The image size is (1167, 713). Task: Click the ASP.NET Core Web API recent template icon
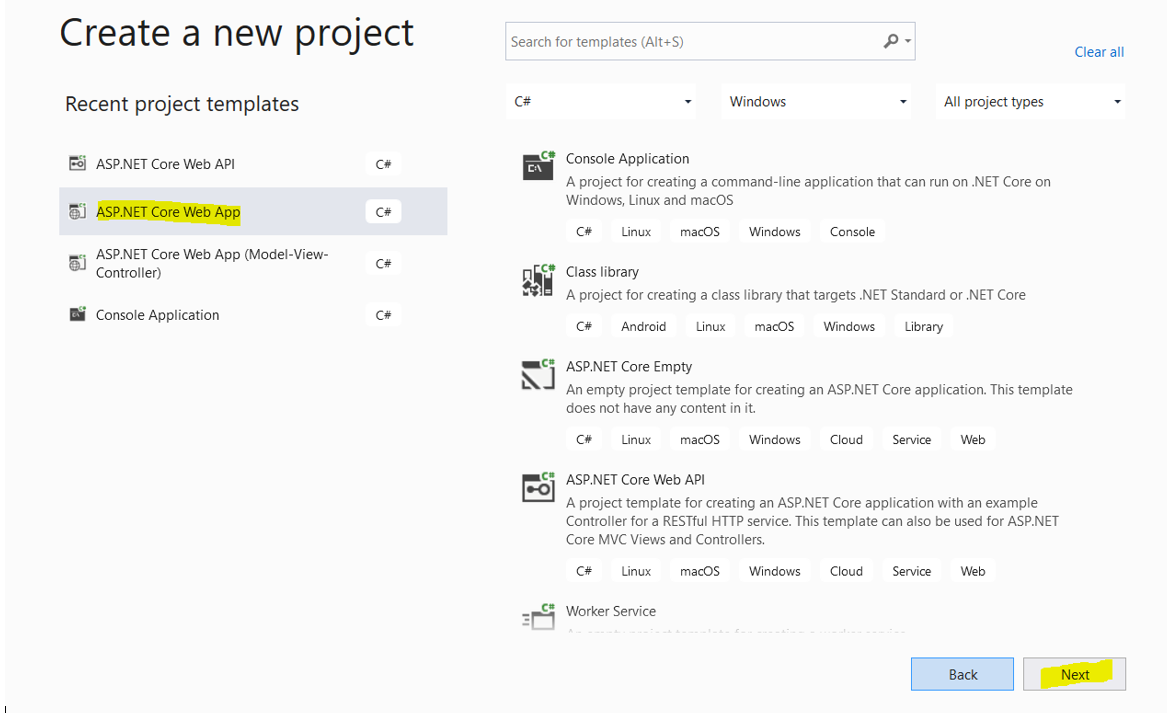pos(77,163)
